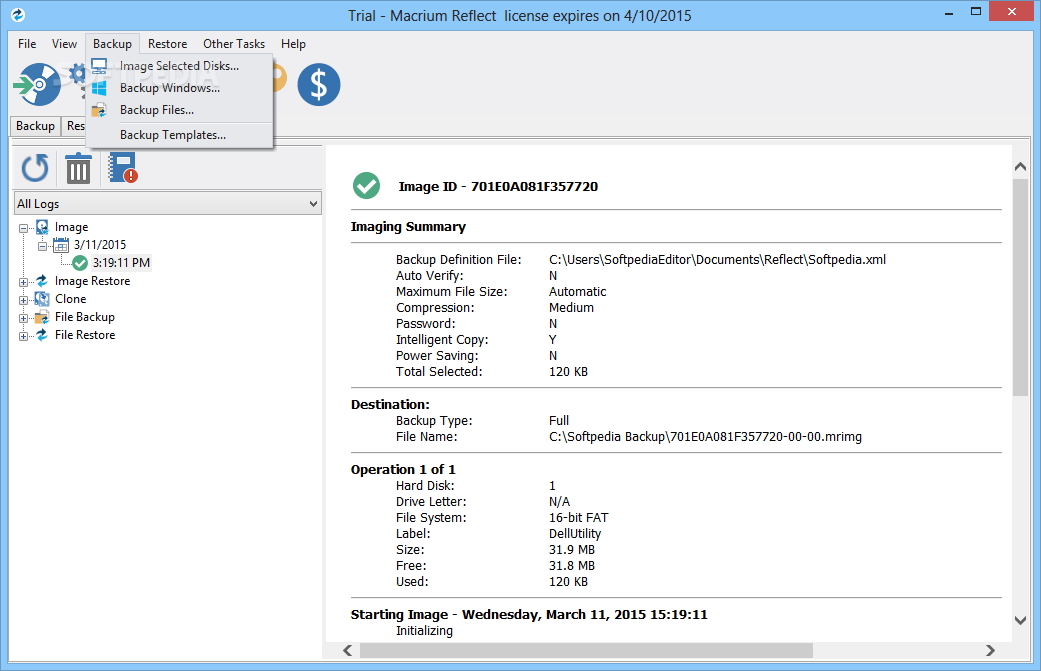The height and width of the screenshot is (671, 1041).
Task: Click the Softpedia.xml definition file path
Action: tap(717, 260)
